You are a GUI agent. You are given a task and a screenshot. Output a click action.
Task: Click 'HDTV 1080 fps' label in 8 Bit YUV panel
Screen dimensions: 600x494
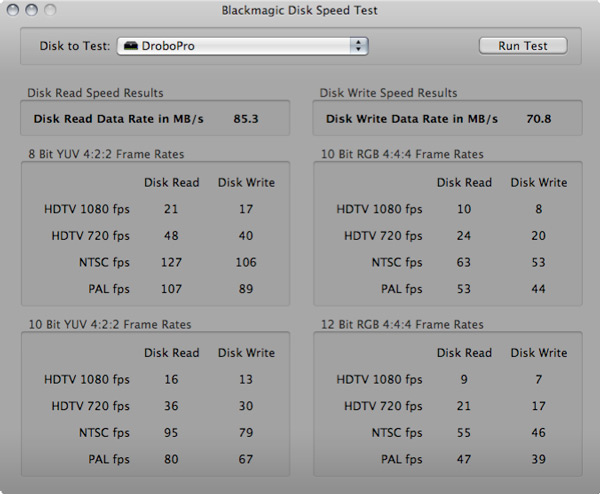87,209
